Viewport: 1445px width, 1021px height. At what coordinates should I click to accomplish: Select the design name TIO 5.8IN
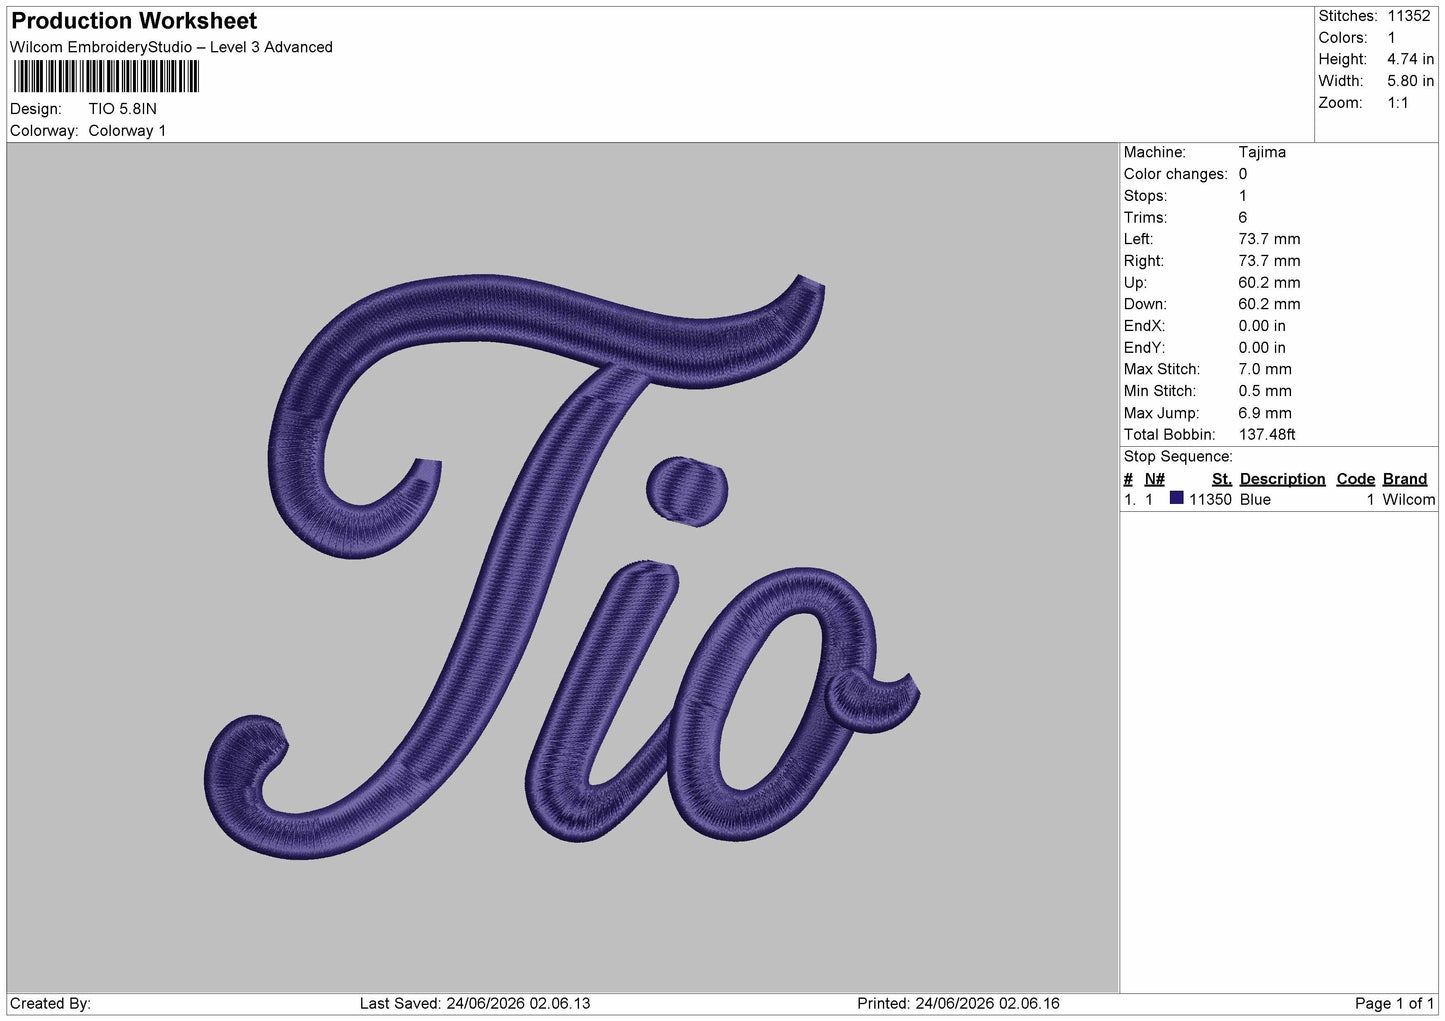[x=123, y=109]
